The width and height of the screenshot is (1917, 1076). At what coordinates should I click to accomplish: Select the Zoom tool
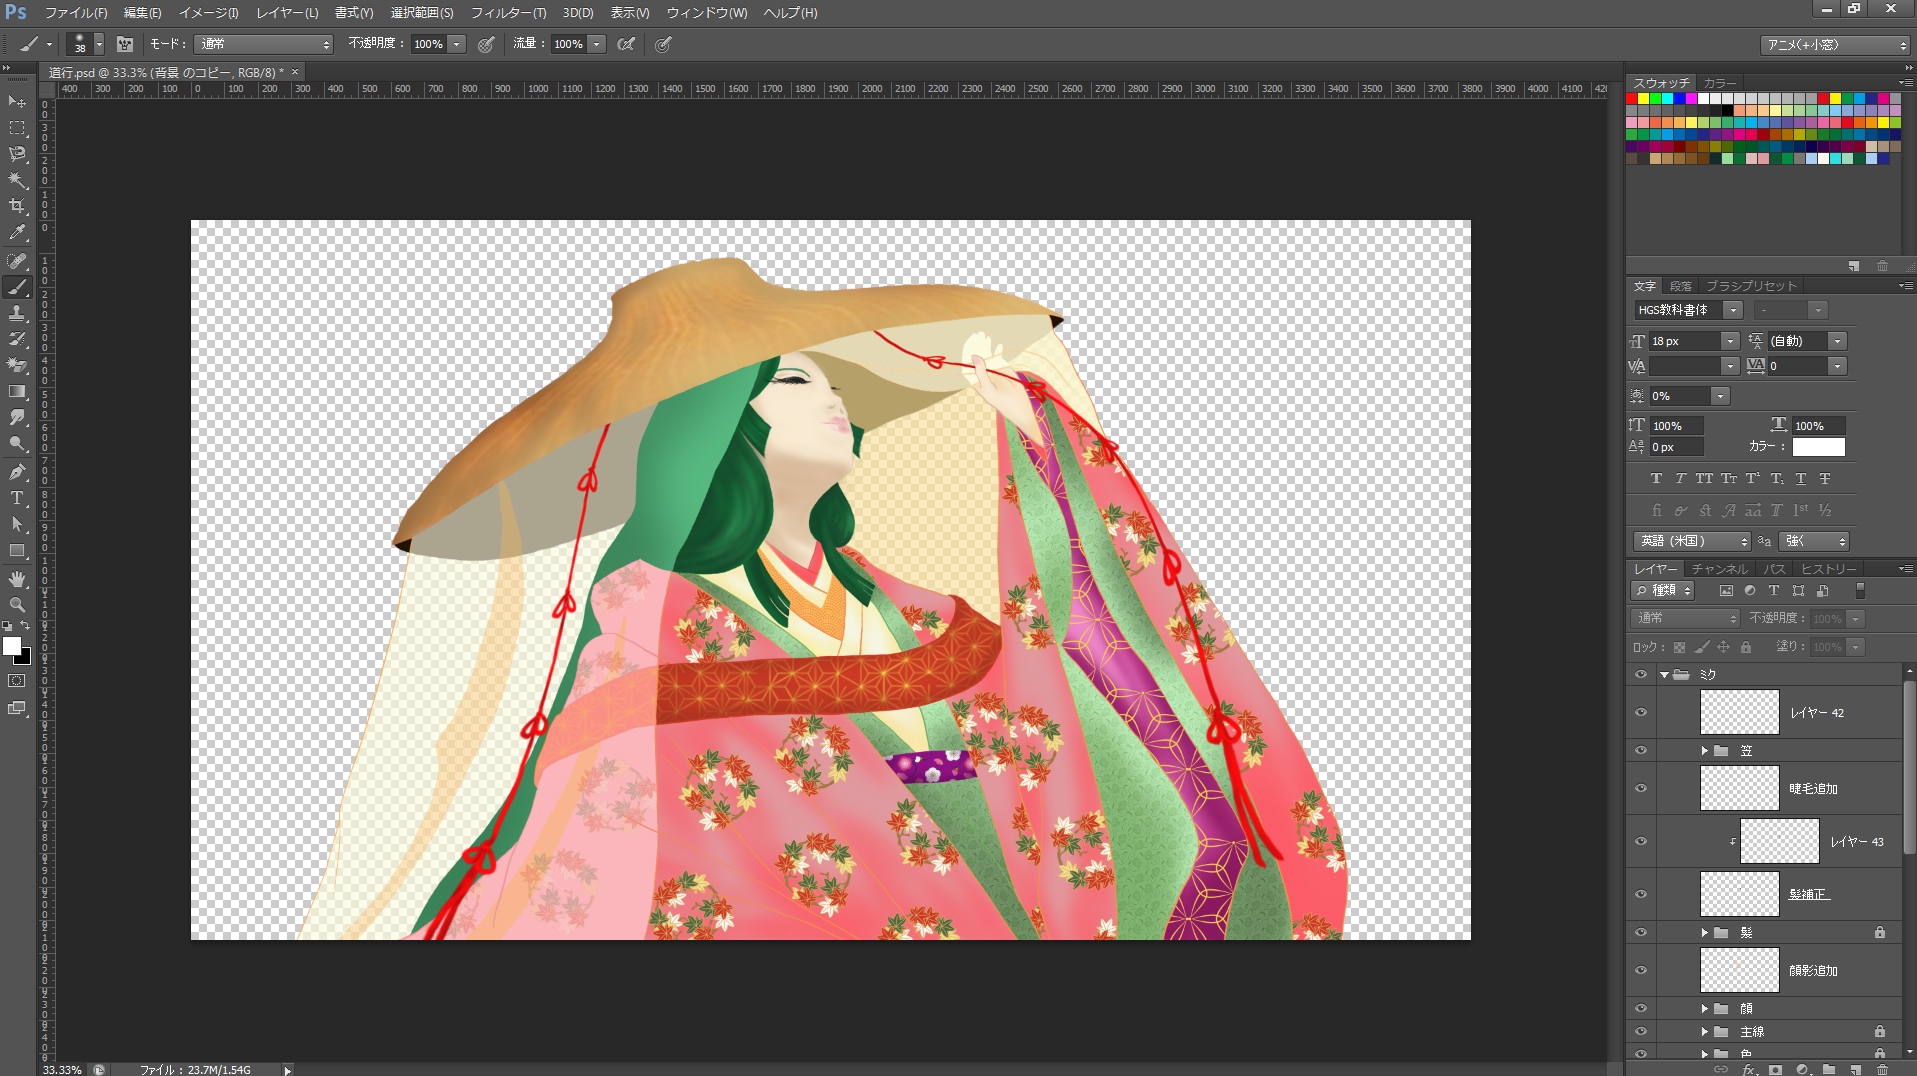17,605
